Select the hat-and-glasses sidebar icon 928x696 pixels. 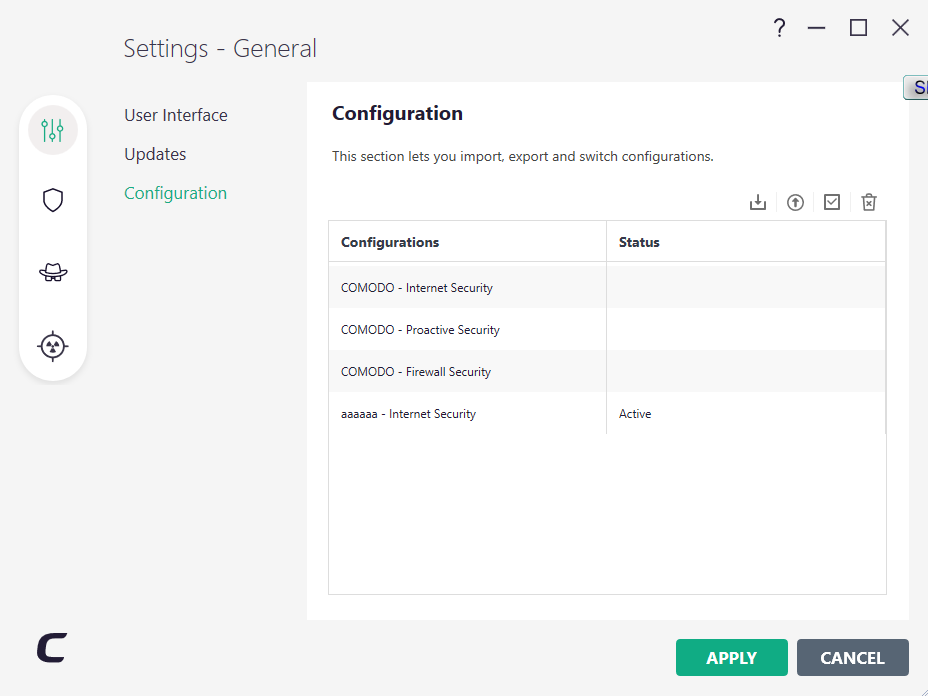[53, 272]
